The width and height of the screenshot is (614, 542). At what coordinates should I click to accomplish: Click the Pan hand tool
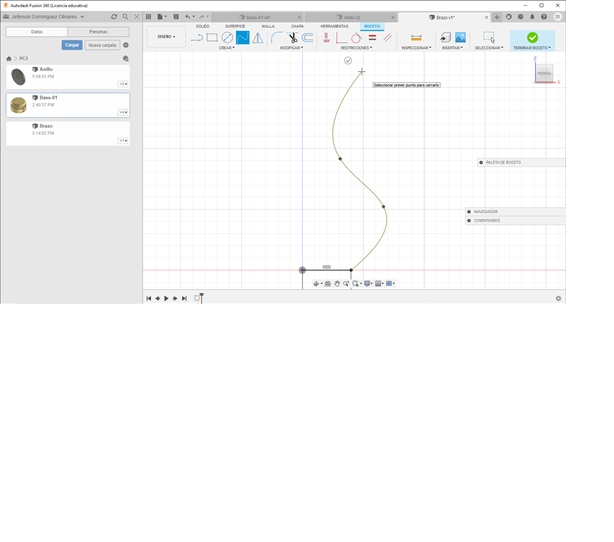pyautogui.click(x=337, y=284)
